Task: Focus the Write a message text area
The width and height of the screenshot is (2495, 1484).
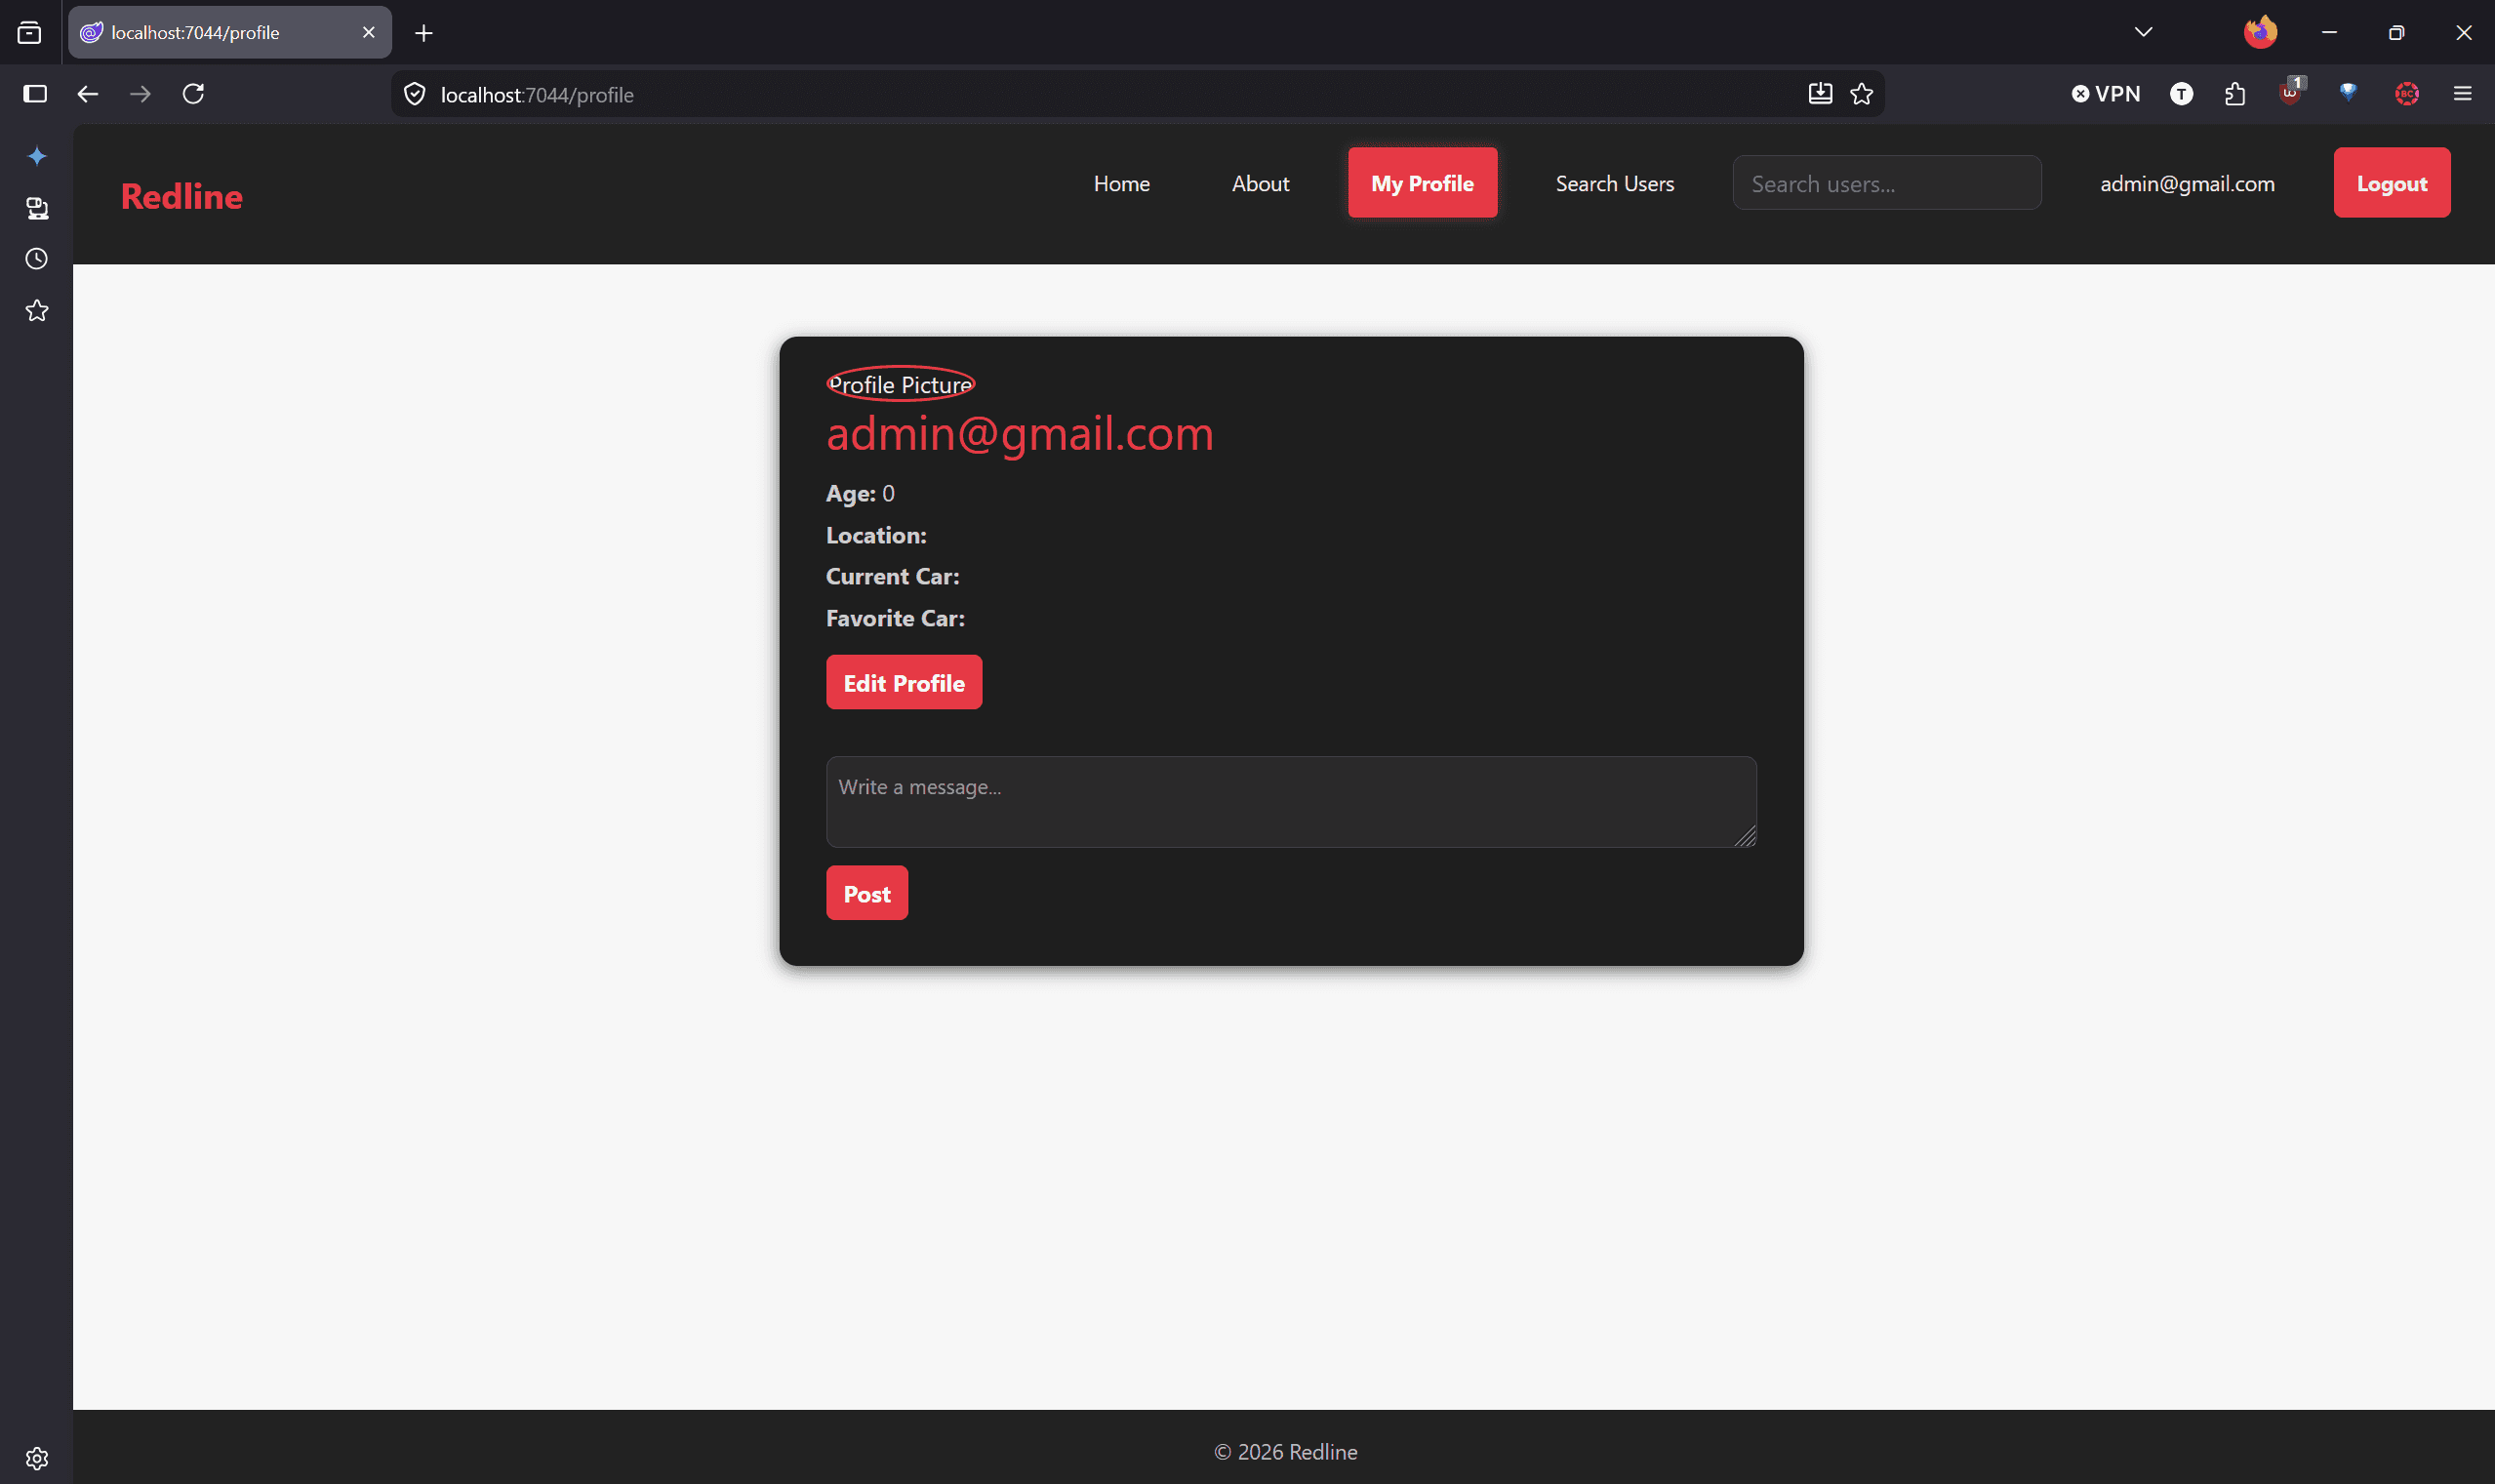Action: tap(1291, 802)
